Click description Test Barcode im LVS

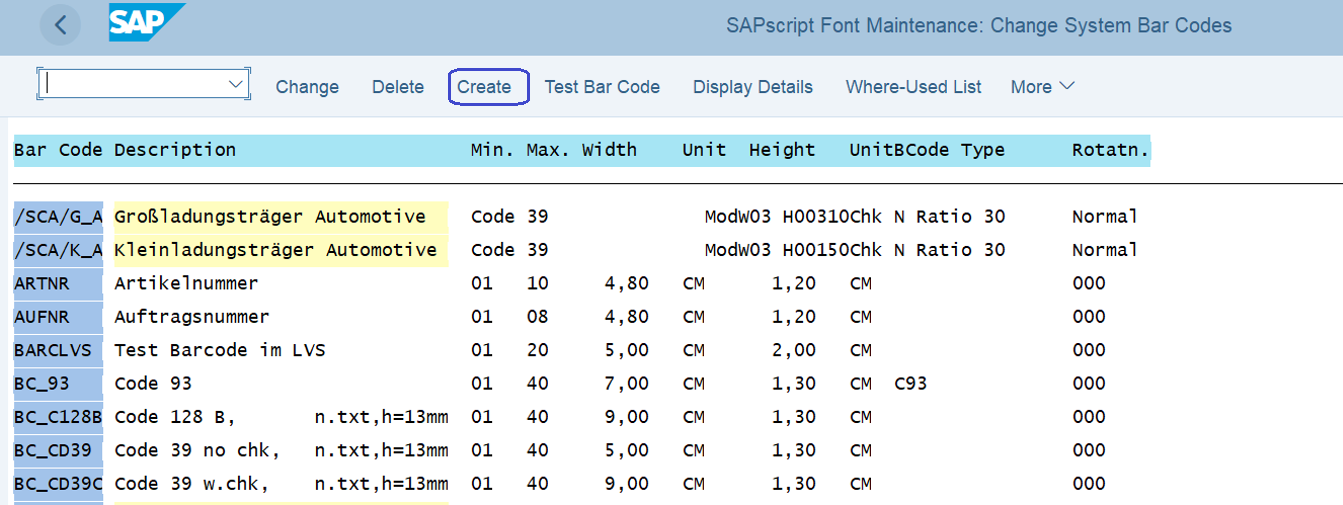click(220, 350)
